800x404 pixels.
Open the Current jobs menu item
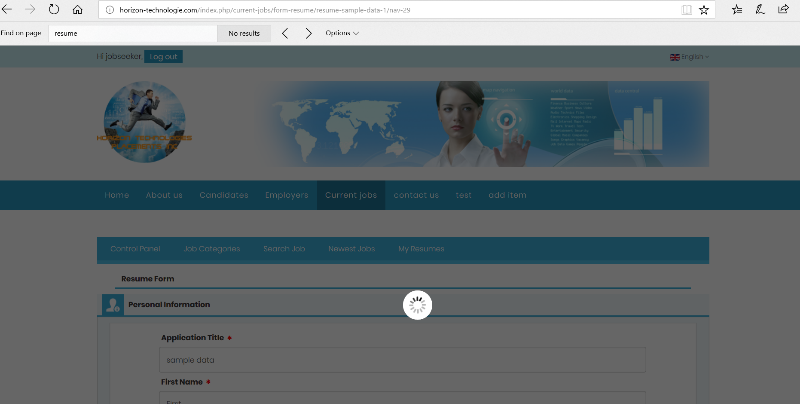coord(351,195)
